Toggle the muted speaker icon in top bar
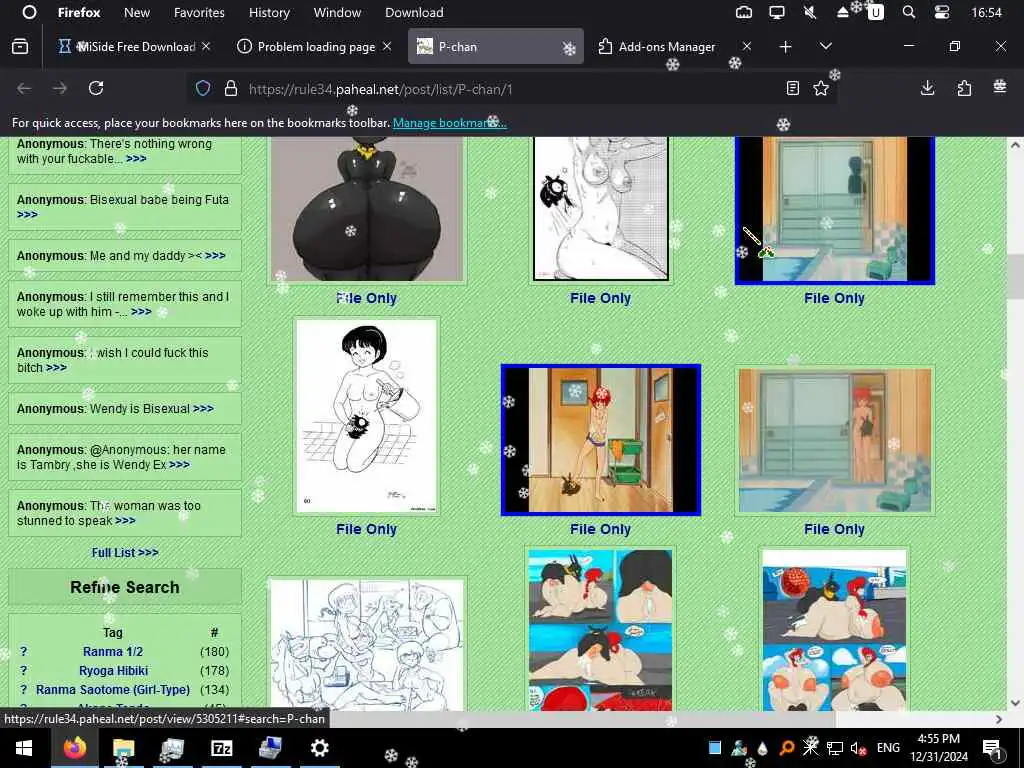 click(810, 12)
